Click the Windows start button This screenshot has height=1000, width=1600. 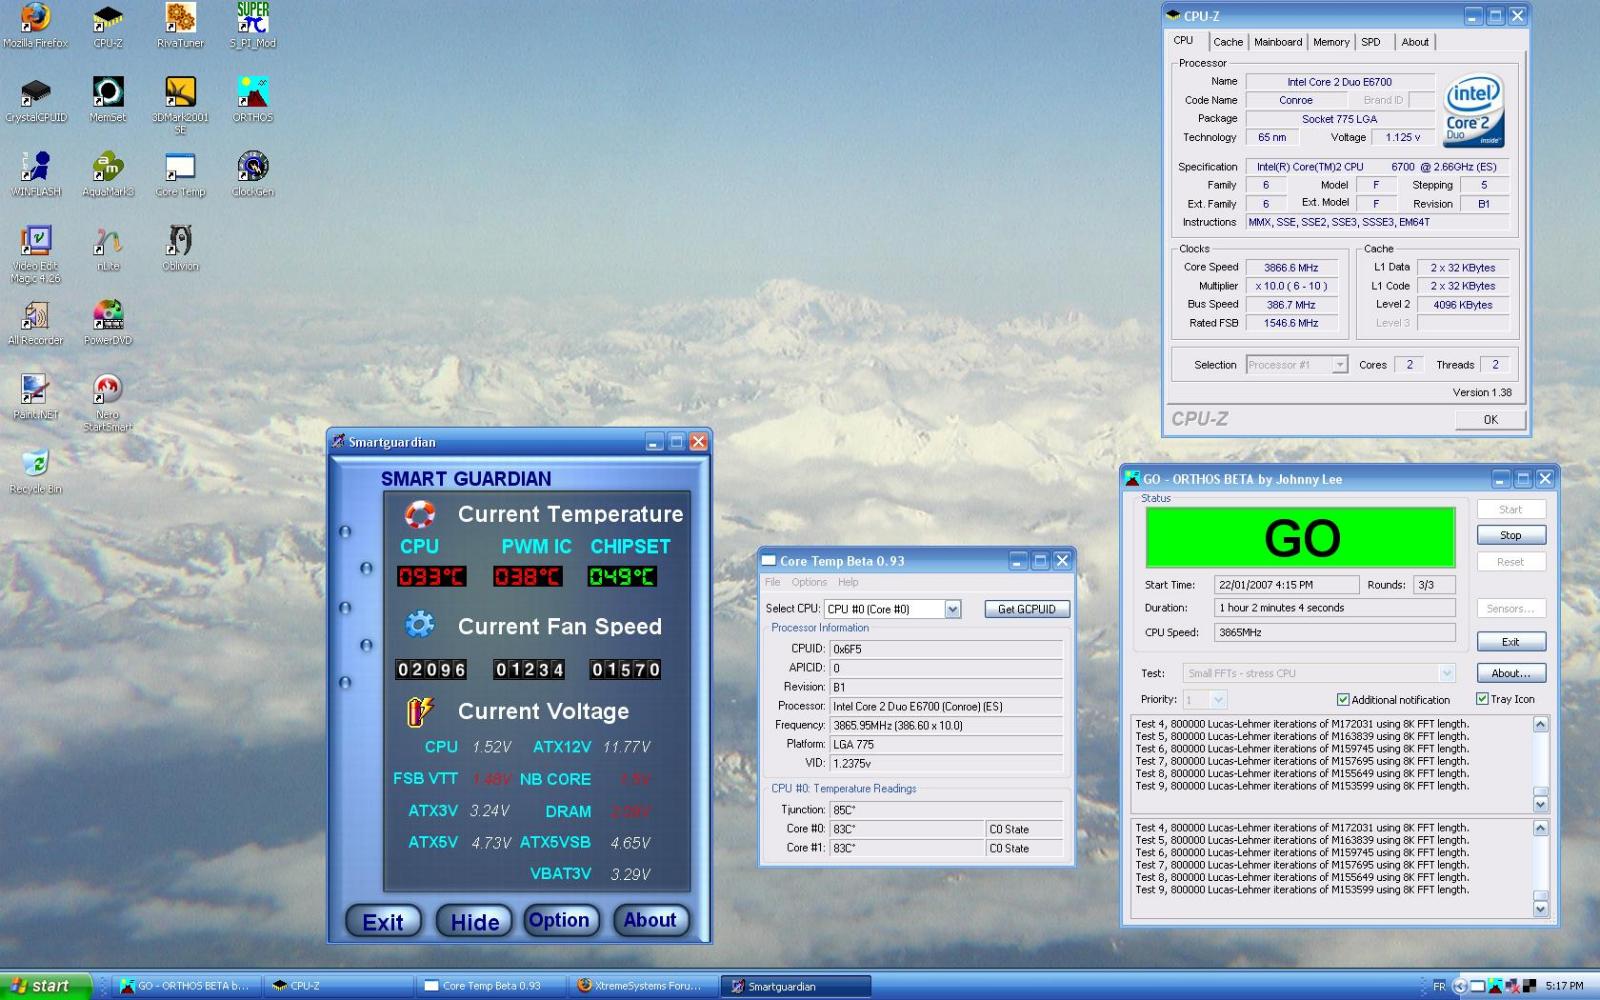click(x=46, y=986)
